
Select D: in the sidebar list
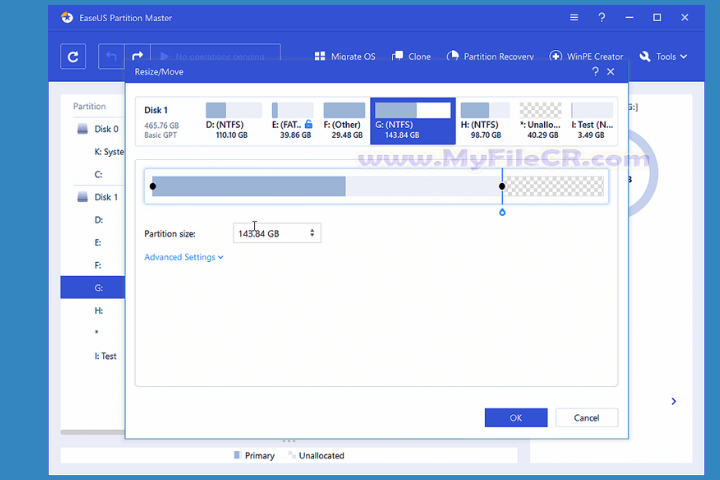pyautogui.click(x=98, y=220)
